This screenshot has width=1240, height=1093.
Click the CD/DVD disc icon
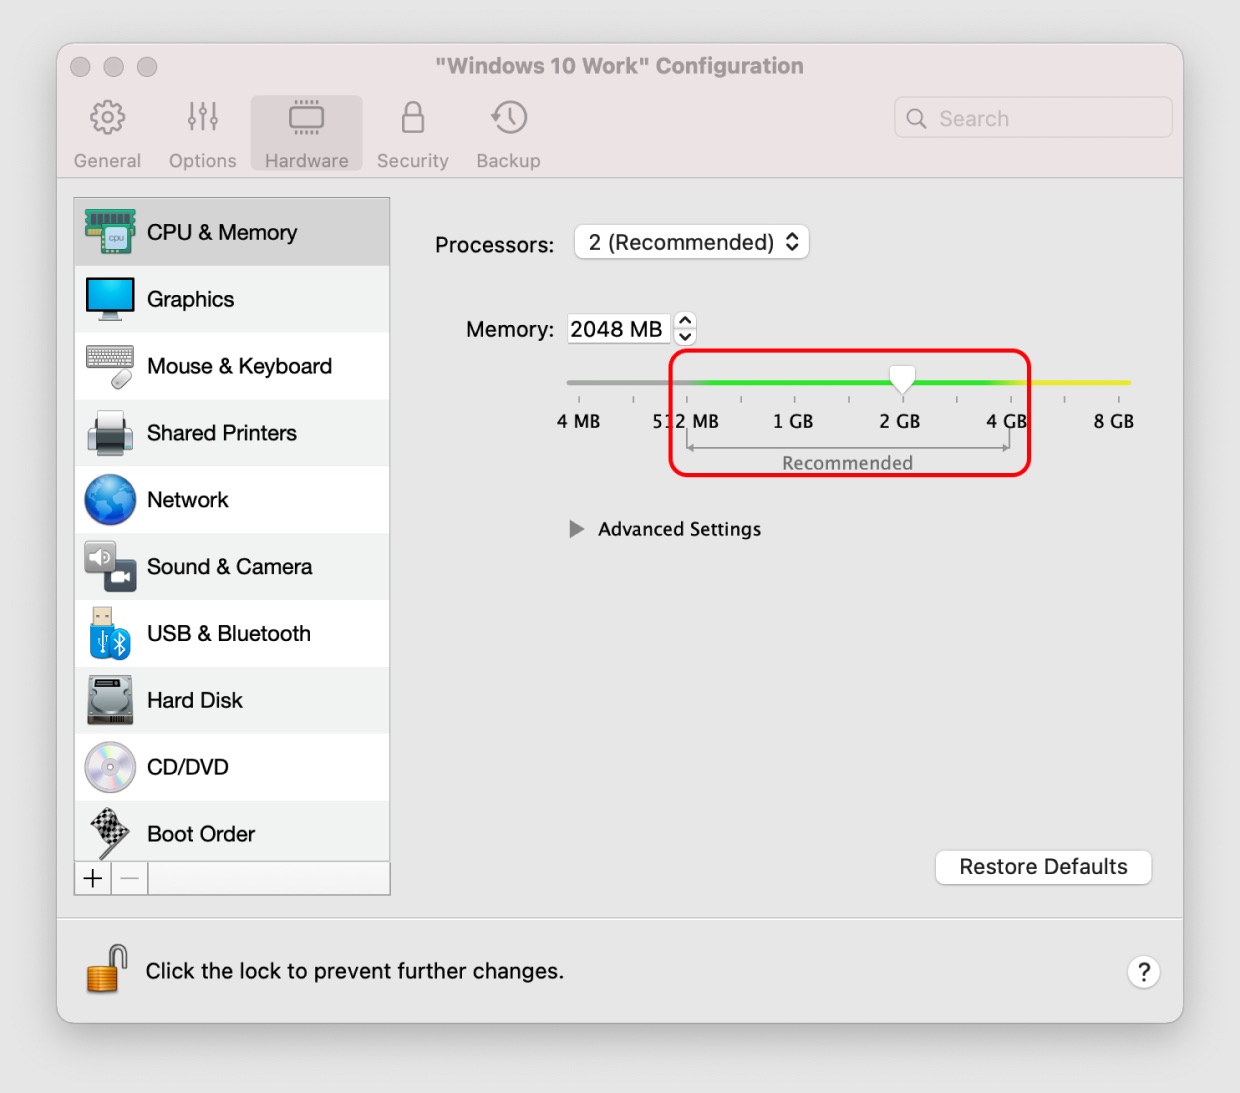click(x=110, y=767)
